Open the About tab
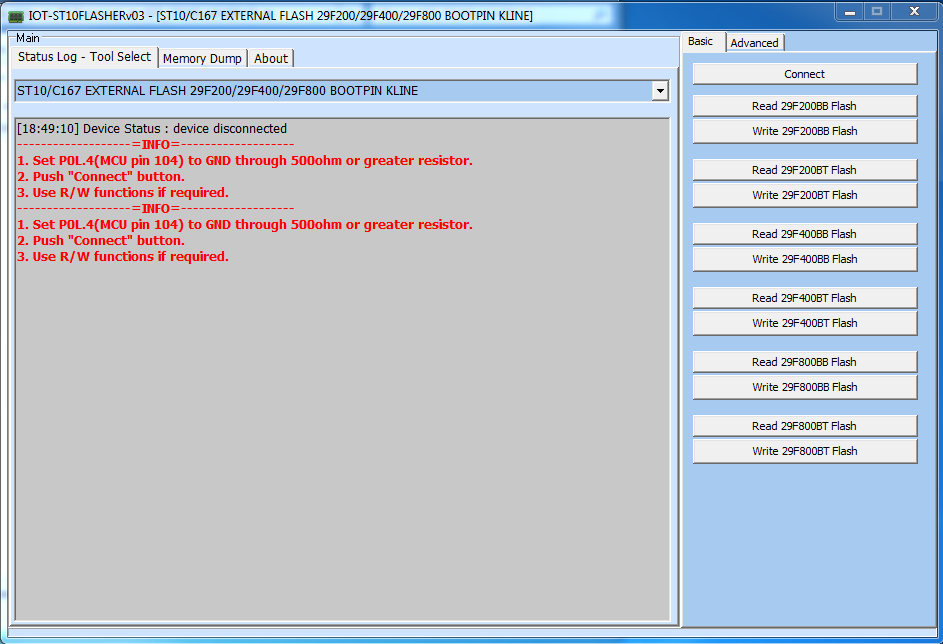 click(271, 58)
